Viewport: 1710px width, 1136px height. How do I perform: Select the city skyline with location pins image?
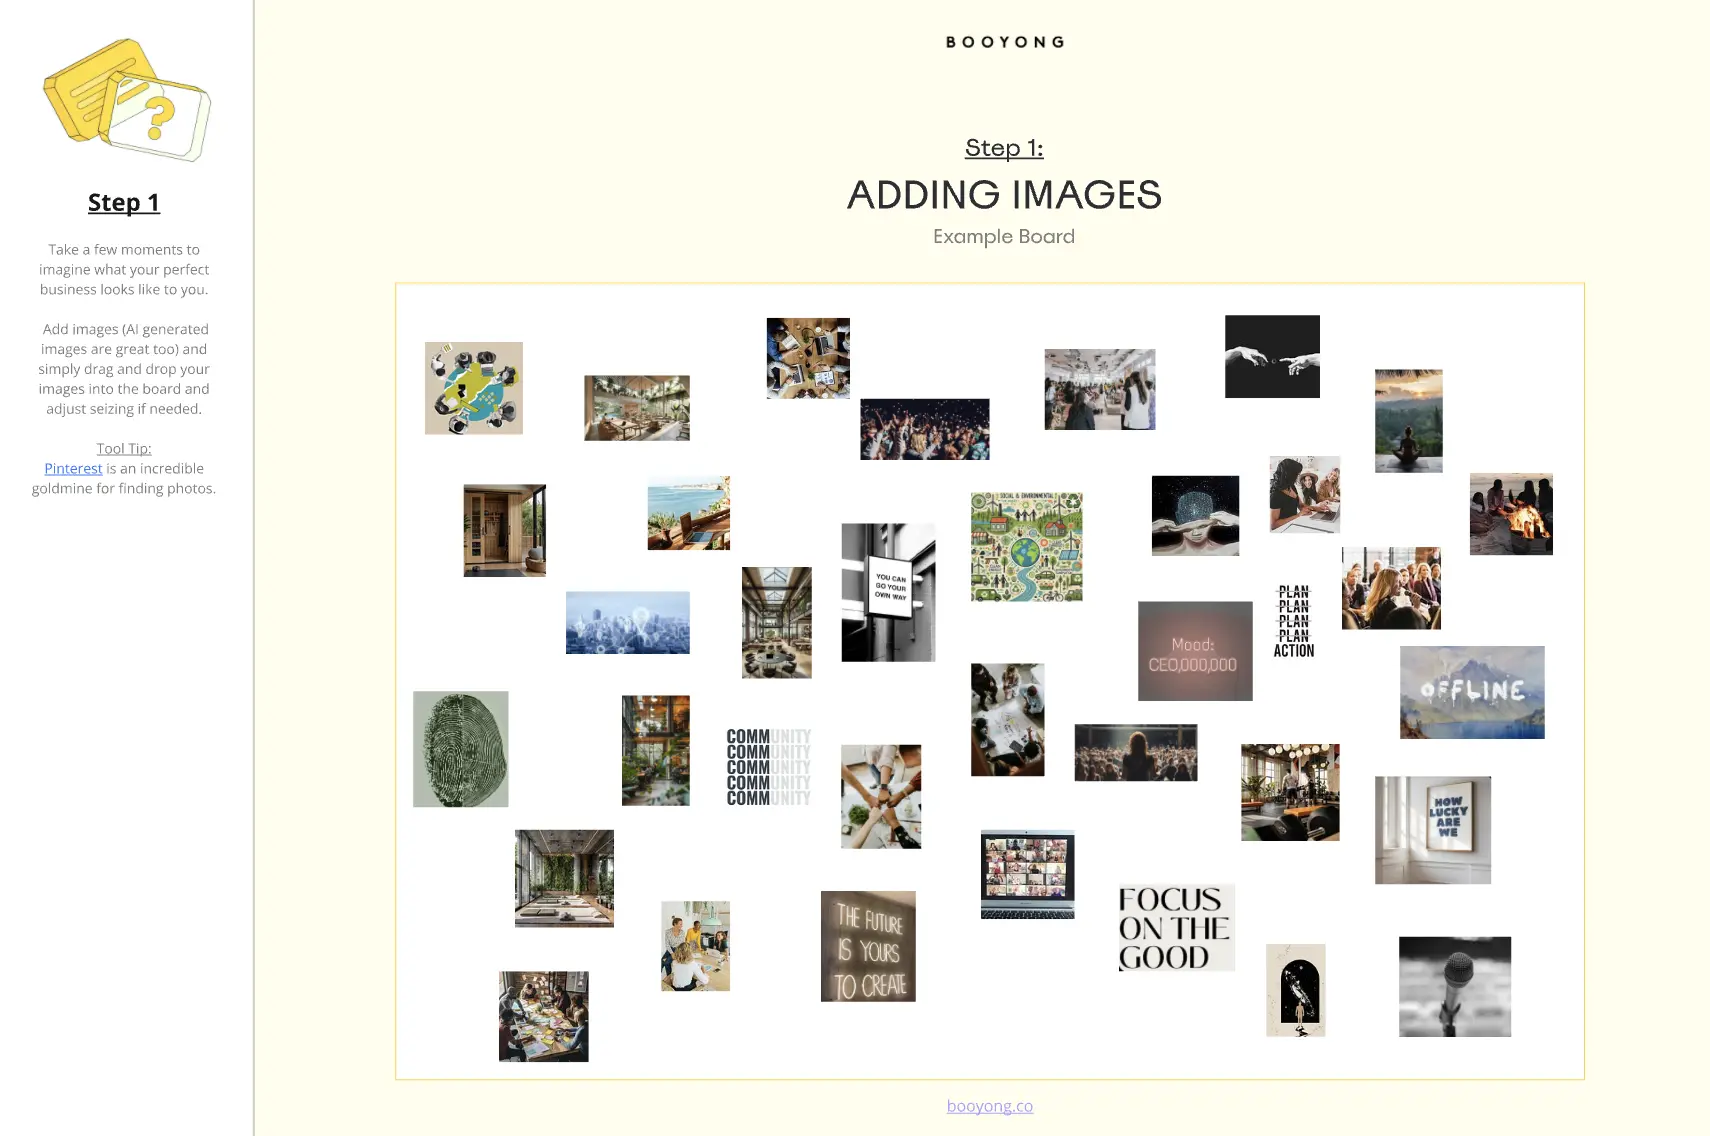pyautogui.click(x=627, y=622)
